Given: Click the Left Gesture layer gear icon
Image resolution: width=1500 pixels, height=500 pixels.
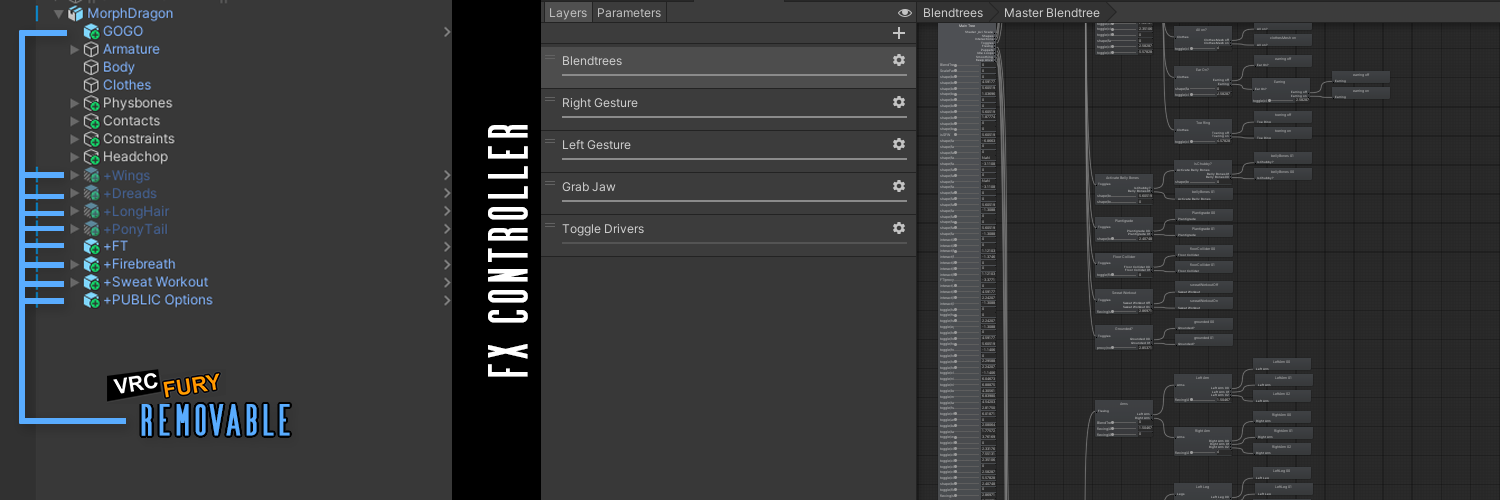Looking at the screenshot, I should pyautogui.click(x=898, y=144).
